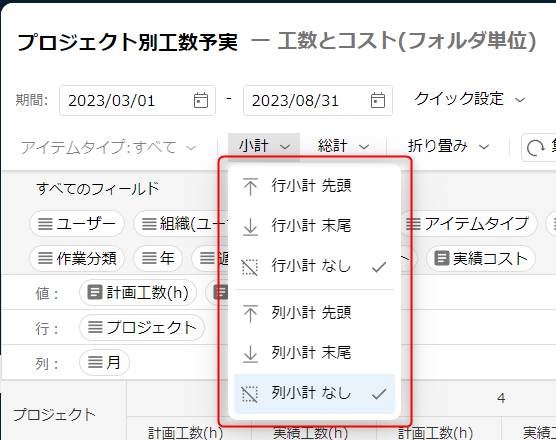
Task: Click the 実績コスト field chip
Action: click(481, 258)
